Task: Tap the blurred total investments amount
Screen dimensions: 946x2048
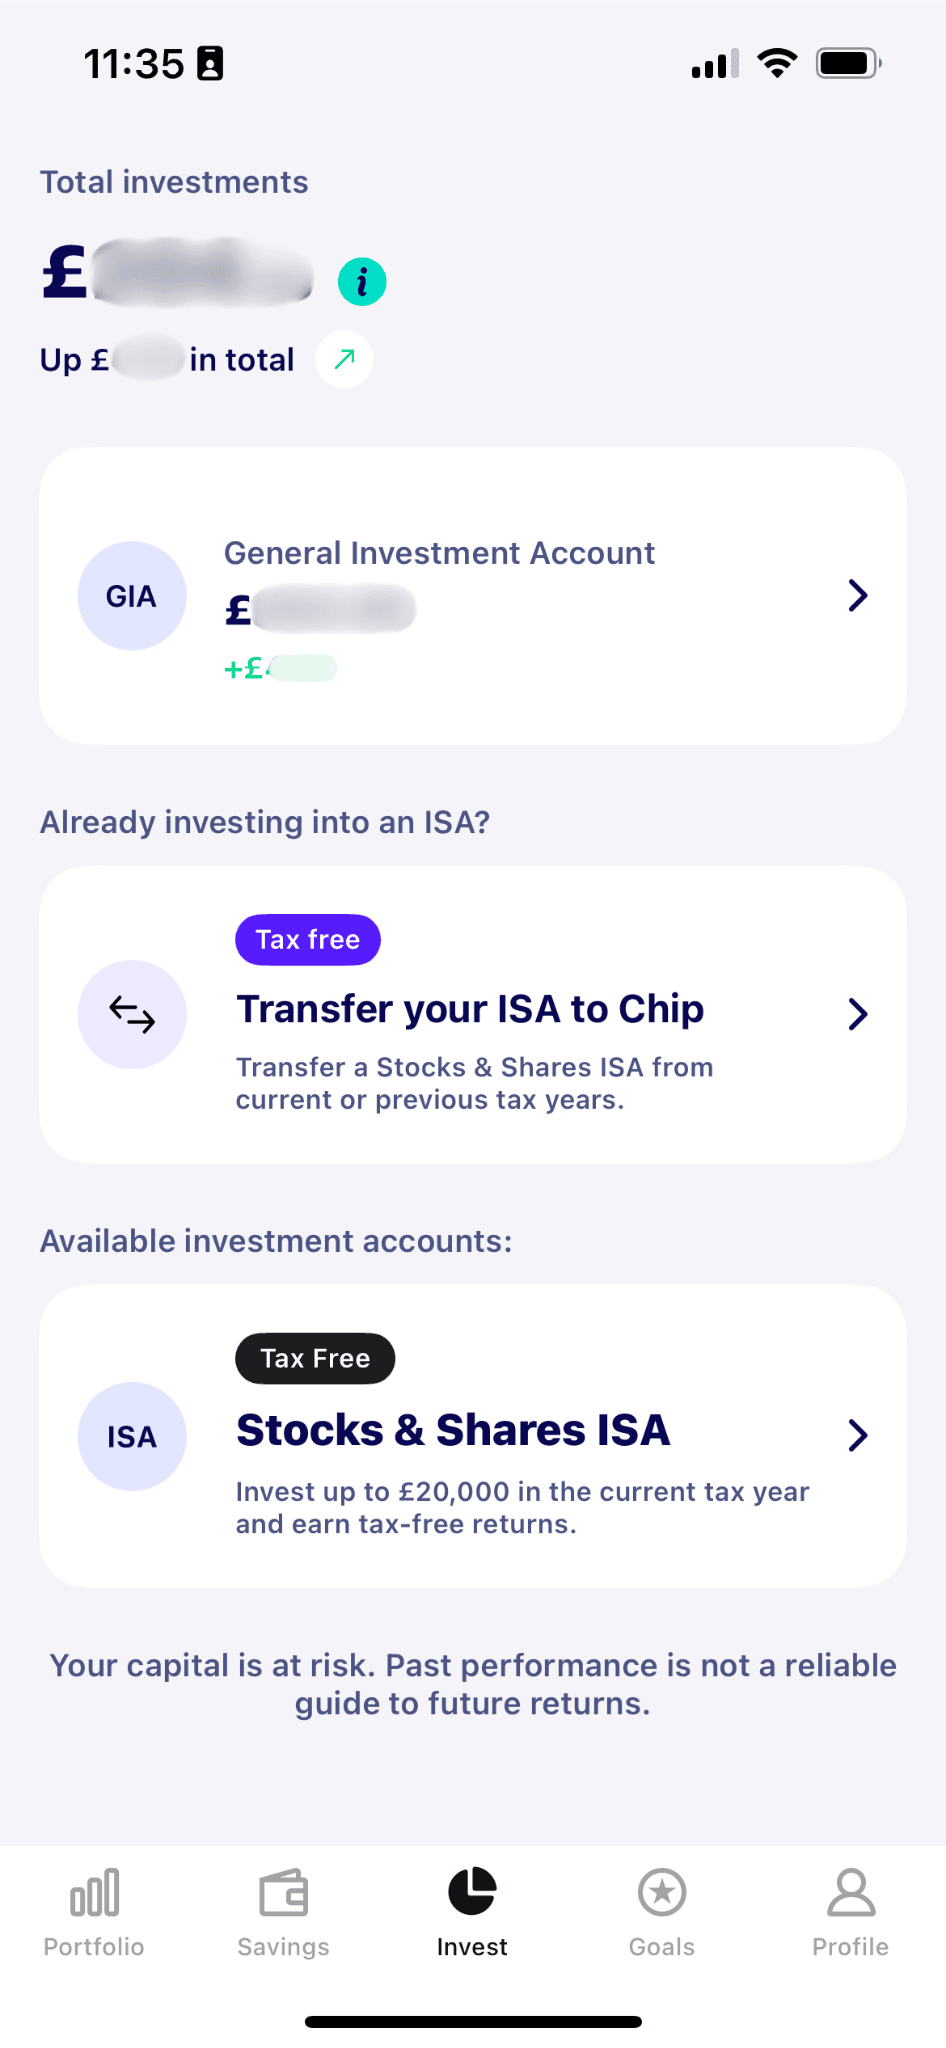Action: tap(200, 272)
